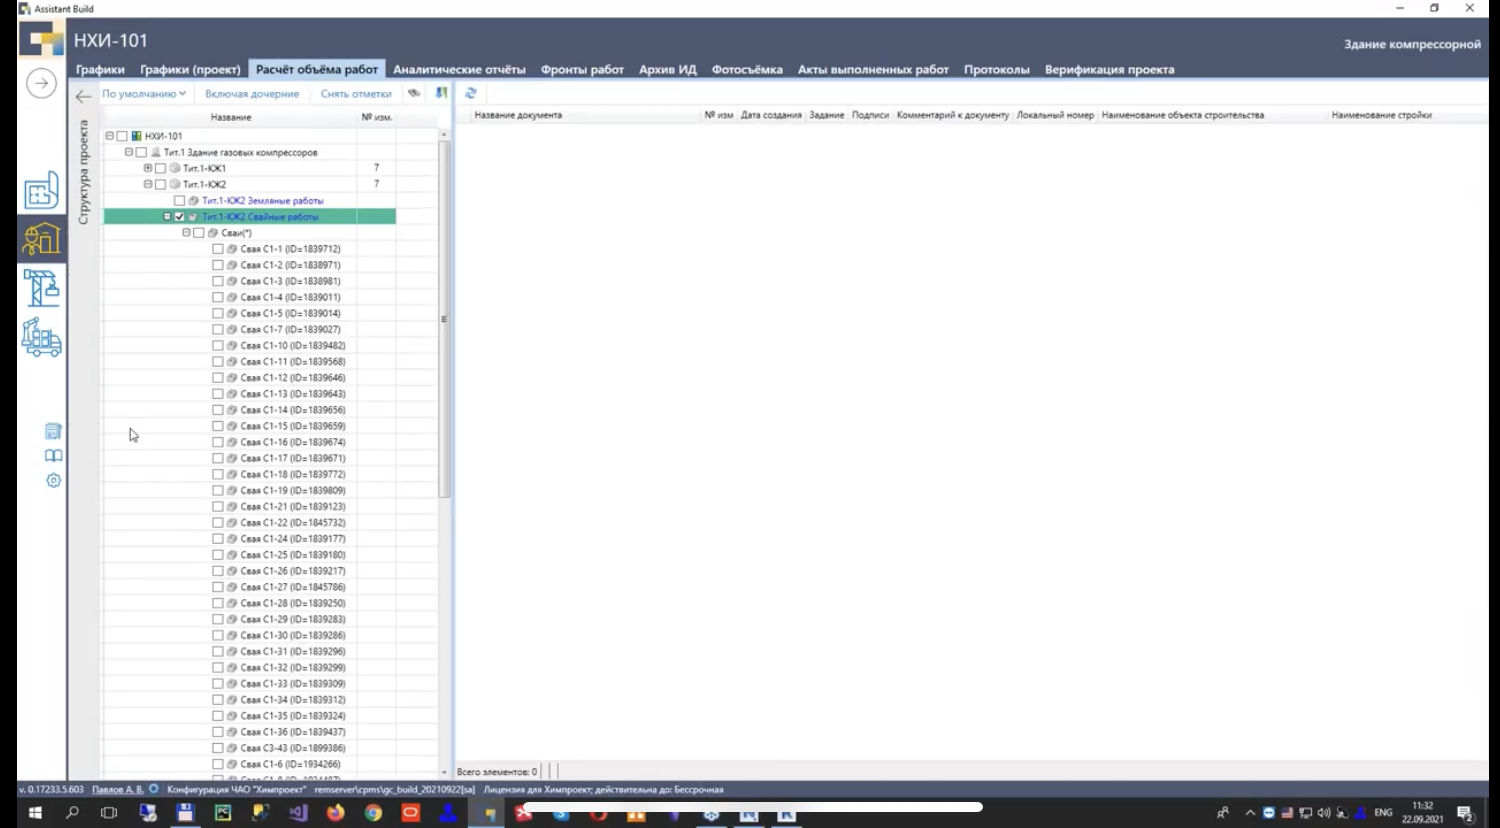Collapse the Сваи(*) tree group
1500x828 pixels.
click(x=186, y=233)
